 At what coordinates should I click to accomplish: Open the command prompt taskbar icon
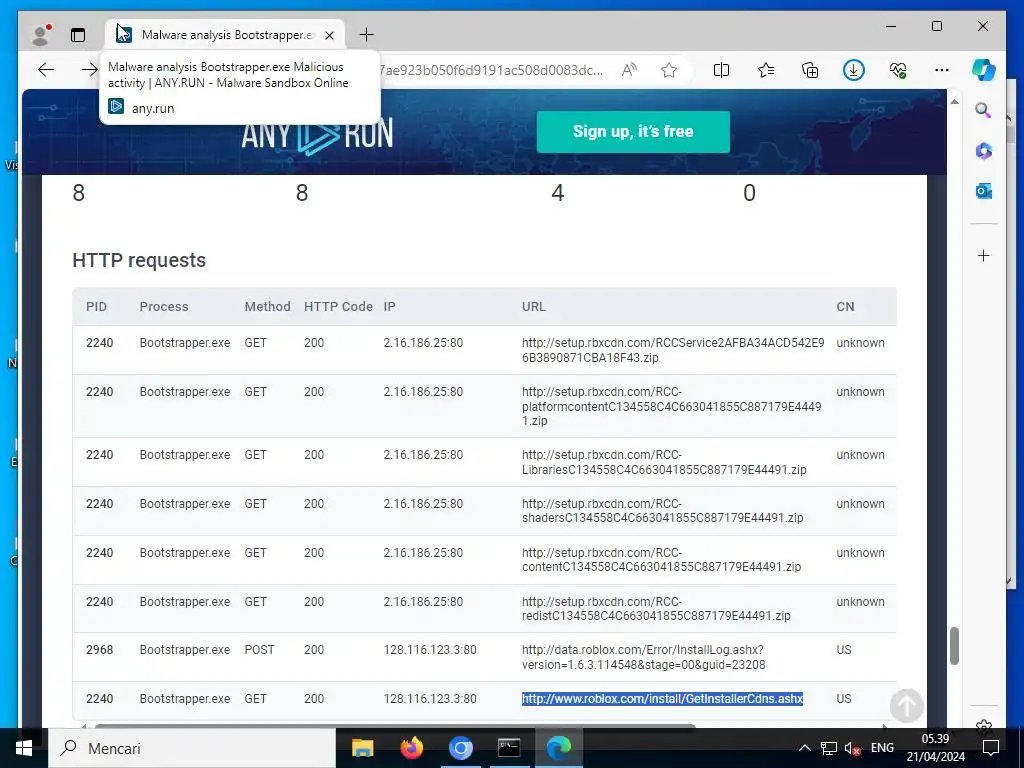click(x=509, y=748)
